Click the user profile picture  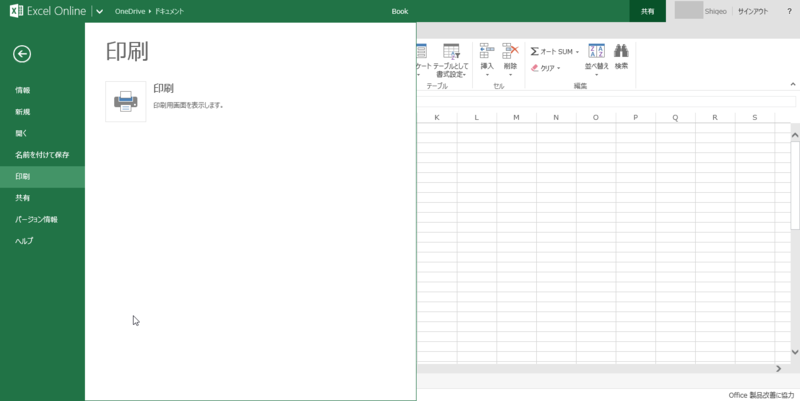tap(689, 10)
